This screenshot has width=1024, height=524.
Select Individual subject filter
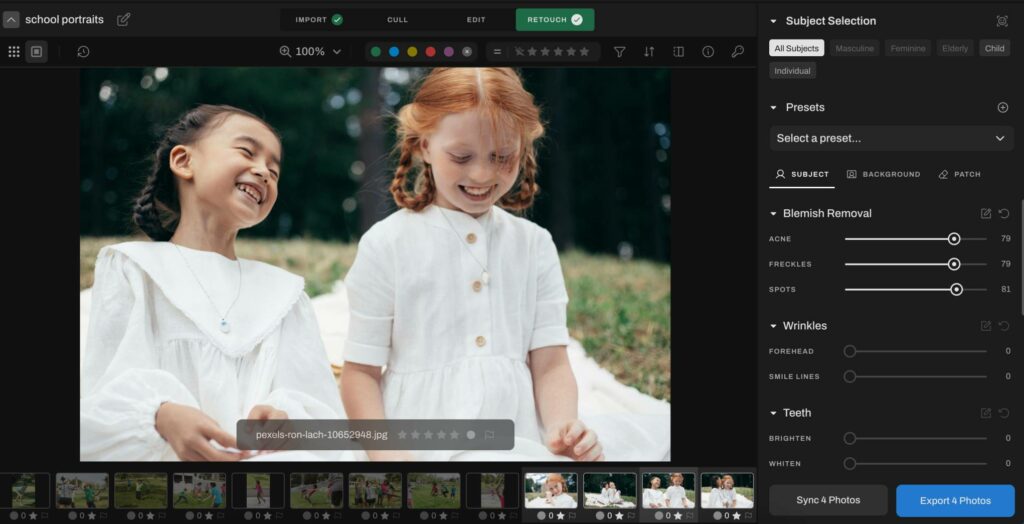[x=792, y=71]
